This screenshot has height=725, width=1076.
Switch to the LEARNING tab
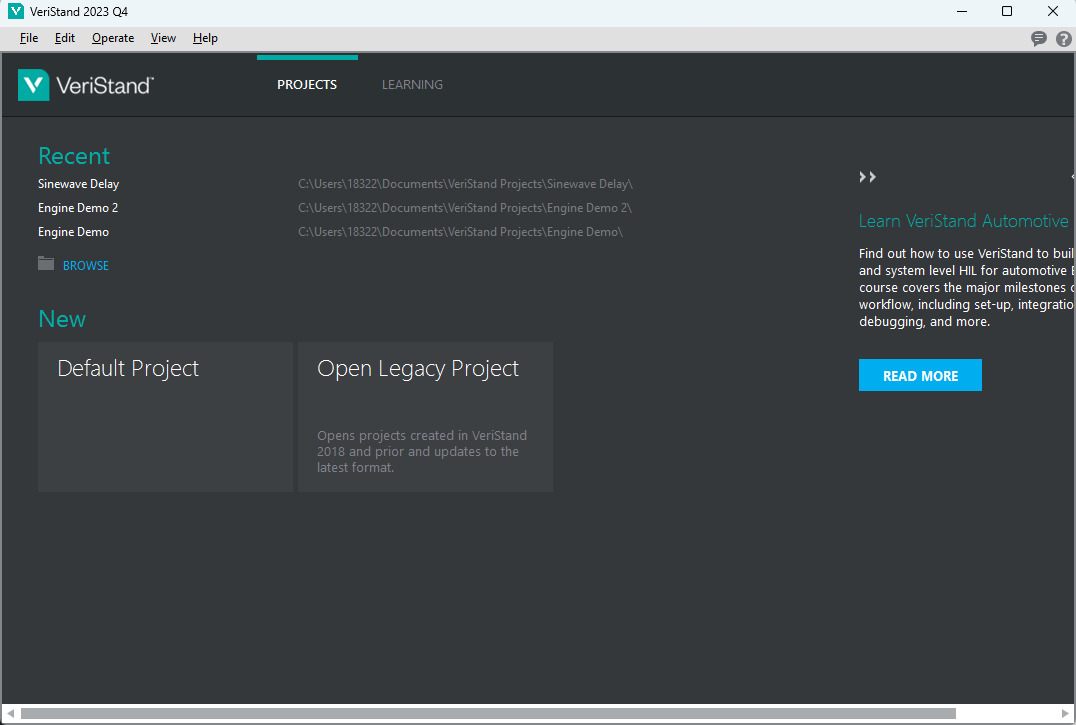[x=412, y=84]
